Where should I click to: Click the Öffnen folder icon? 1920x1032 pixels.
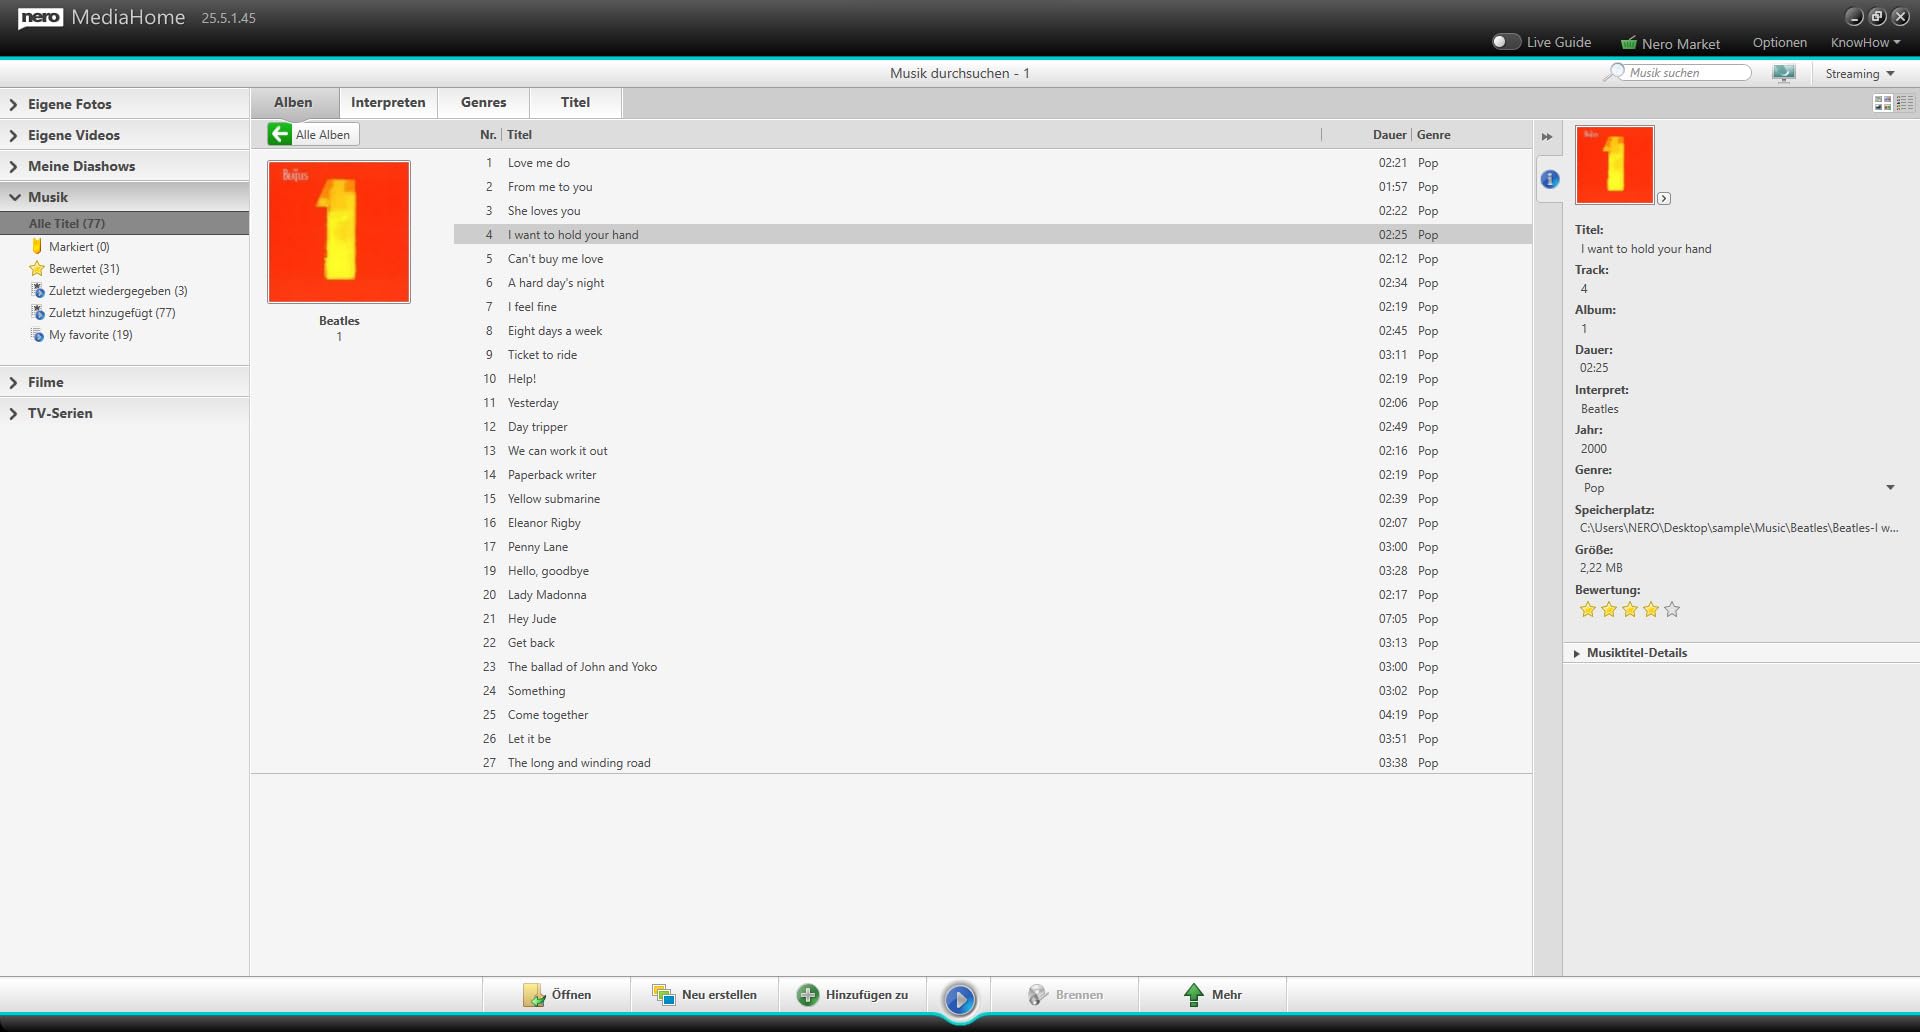tap(534, 995)
